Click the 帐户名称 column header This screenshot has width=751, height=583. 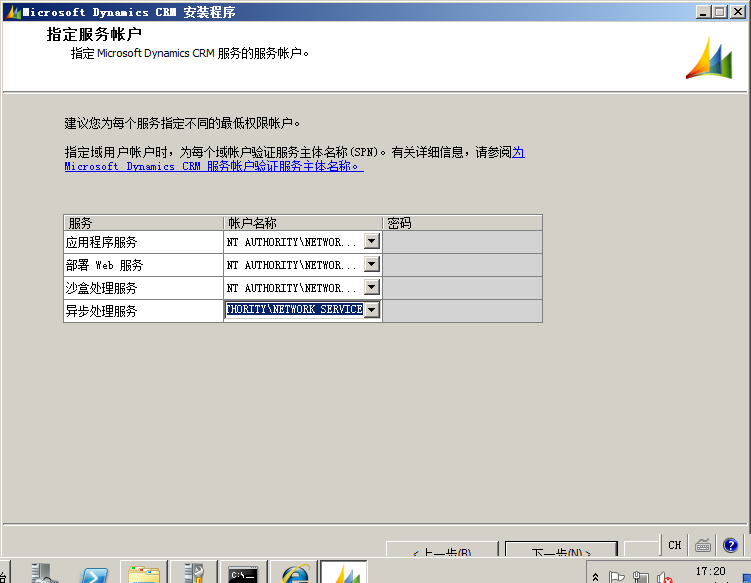pos(303,223)
